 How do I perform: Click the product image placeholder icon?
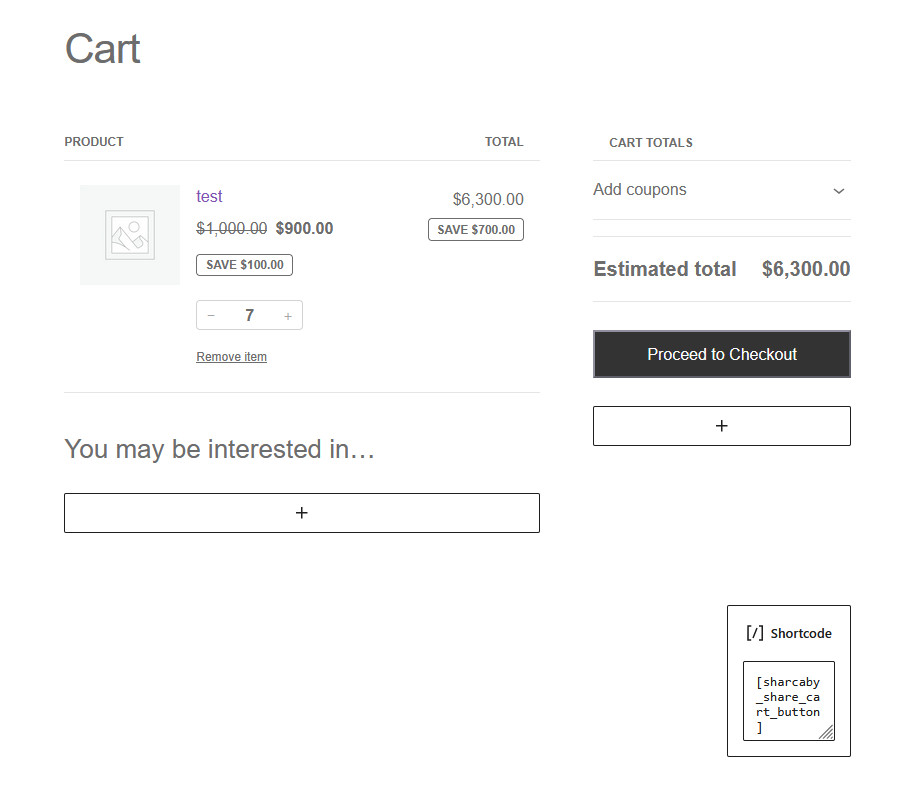point(129,234)
